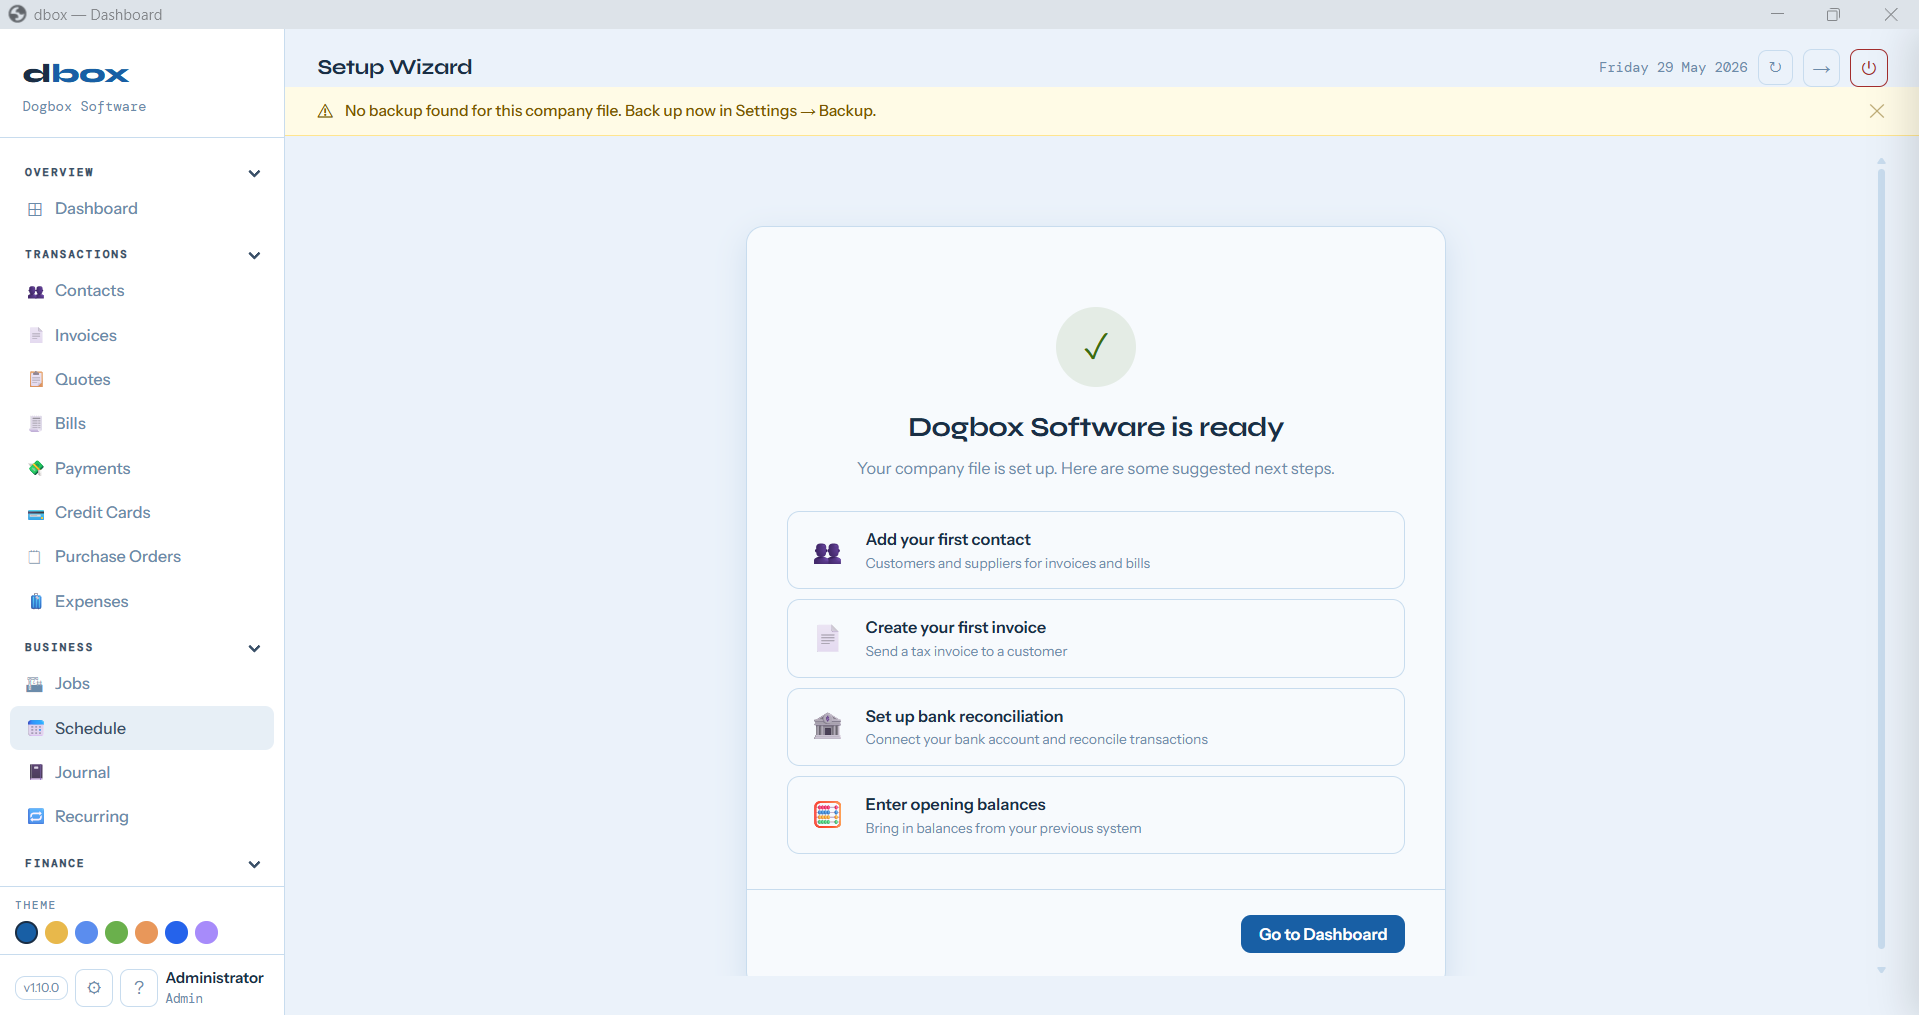Viewport: 1919px width, 1015px height.
Task: Click the arrow (switch/logout) icon in header
Action: 1821,68
